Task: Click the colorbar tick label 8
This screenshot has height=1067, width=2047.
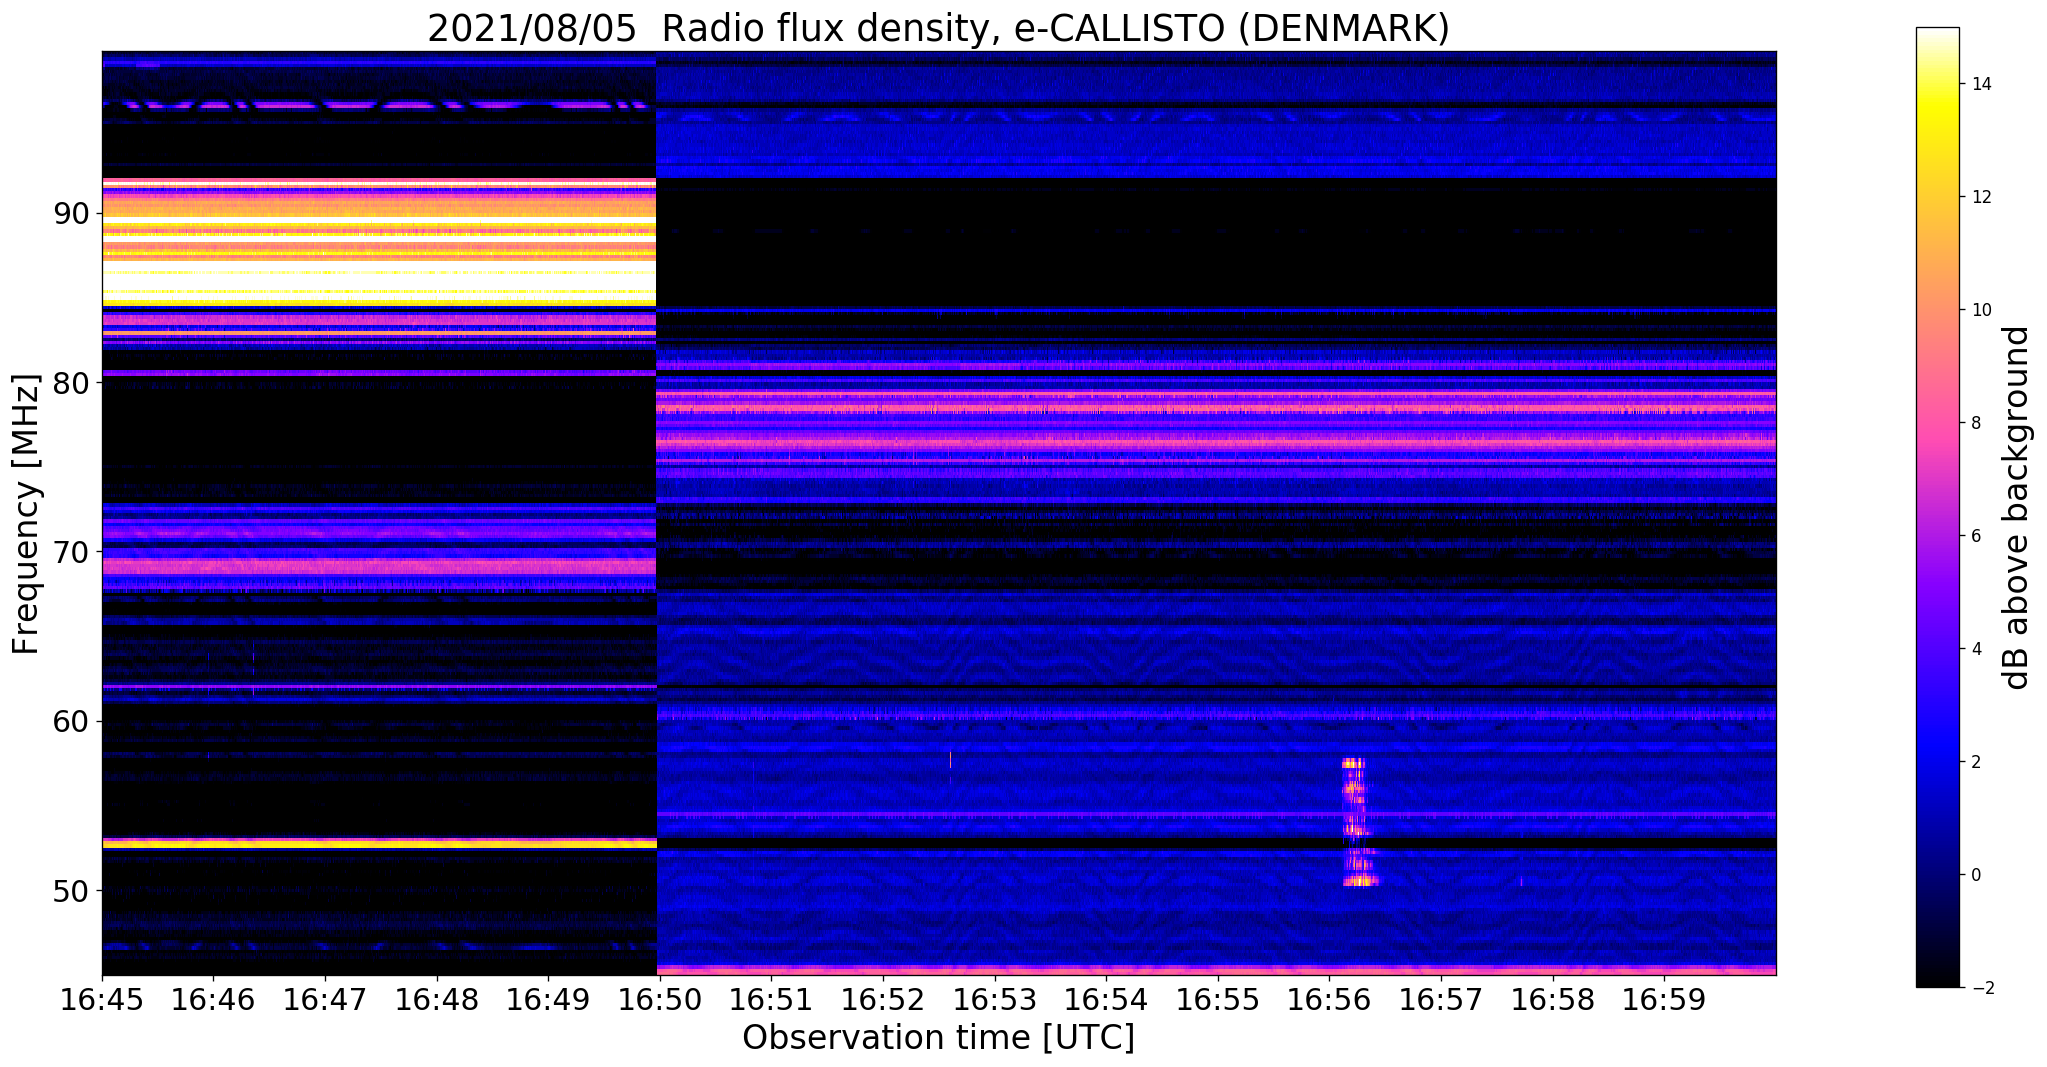Action: (1975, 423)
